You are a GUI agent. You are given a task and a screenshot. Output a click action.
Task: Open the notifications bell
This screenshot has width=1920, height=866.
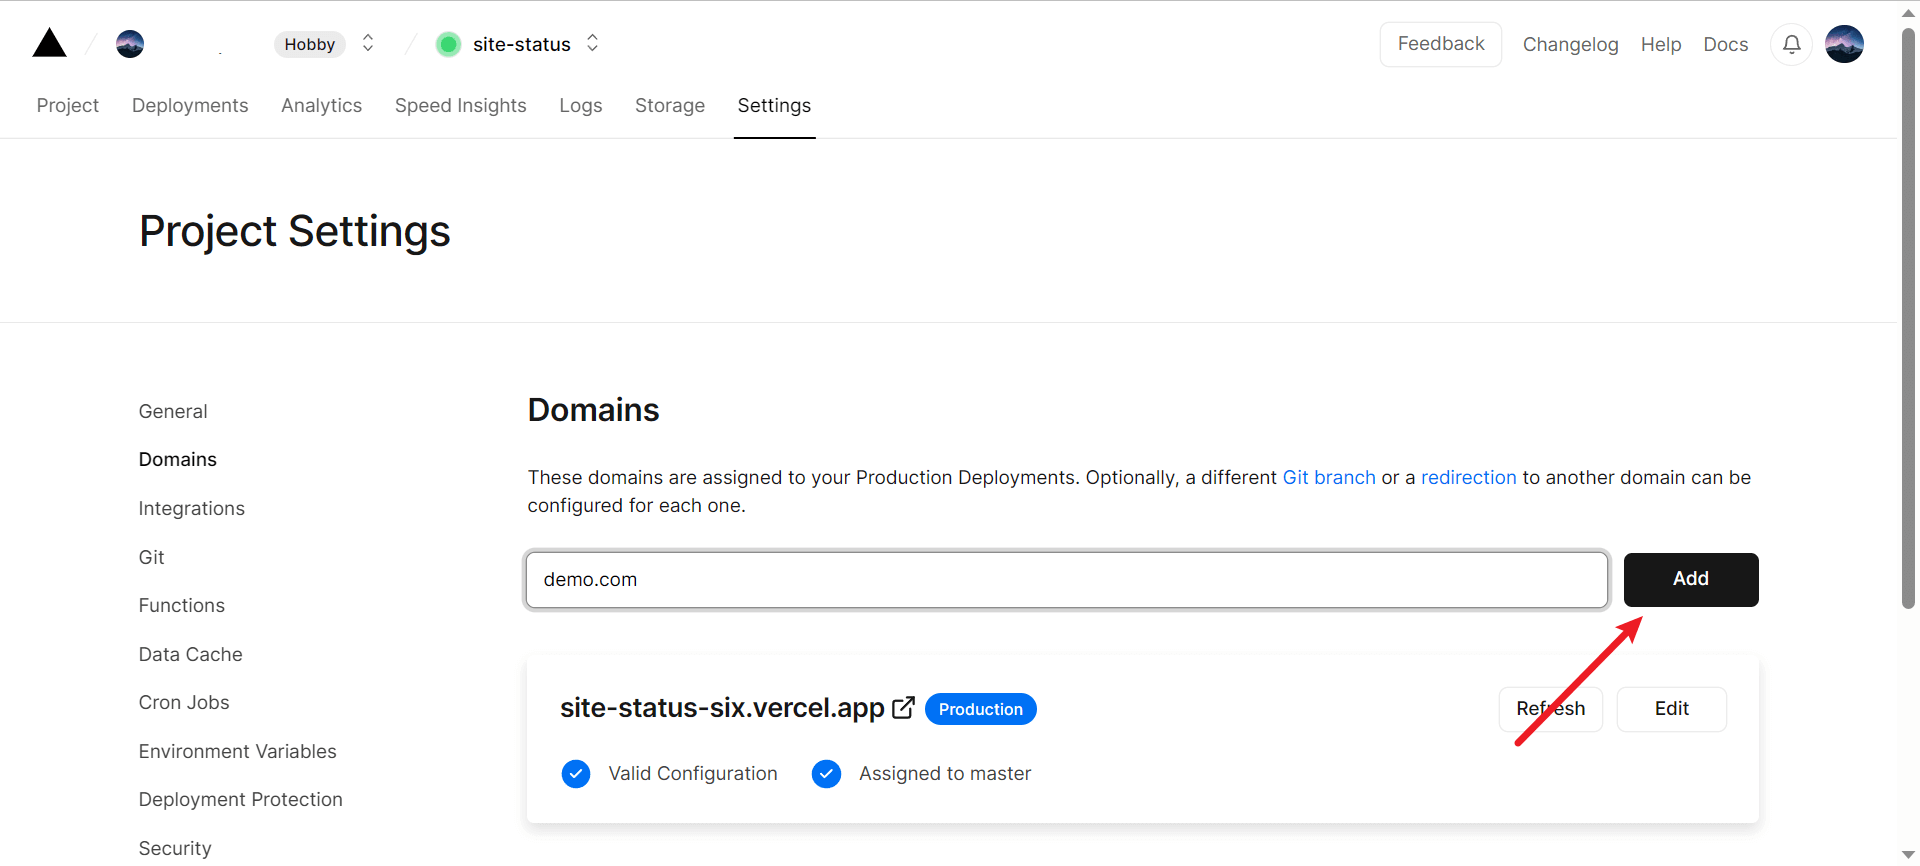(x=1791, y=44)
